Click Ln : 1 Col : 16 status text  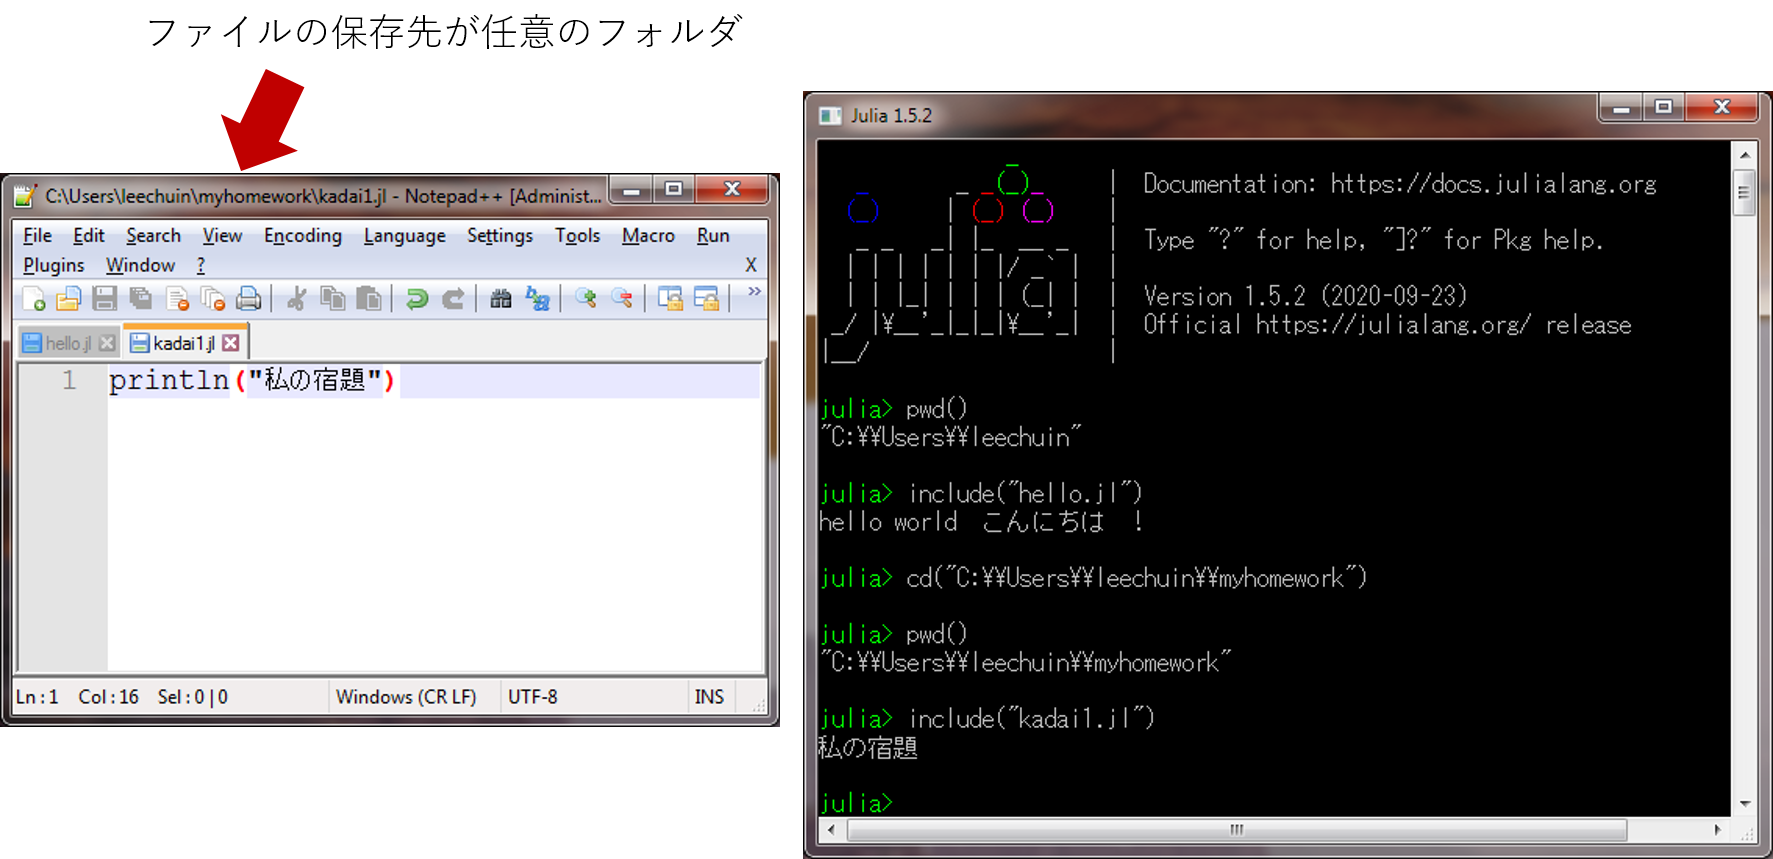(77, 697)
